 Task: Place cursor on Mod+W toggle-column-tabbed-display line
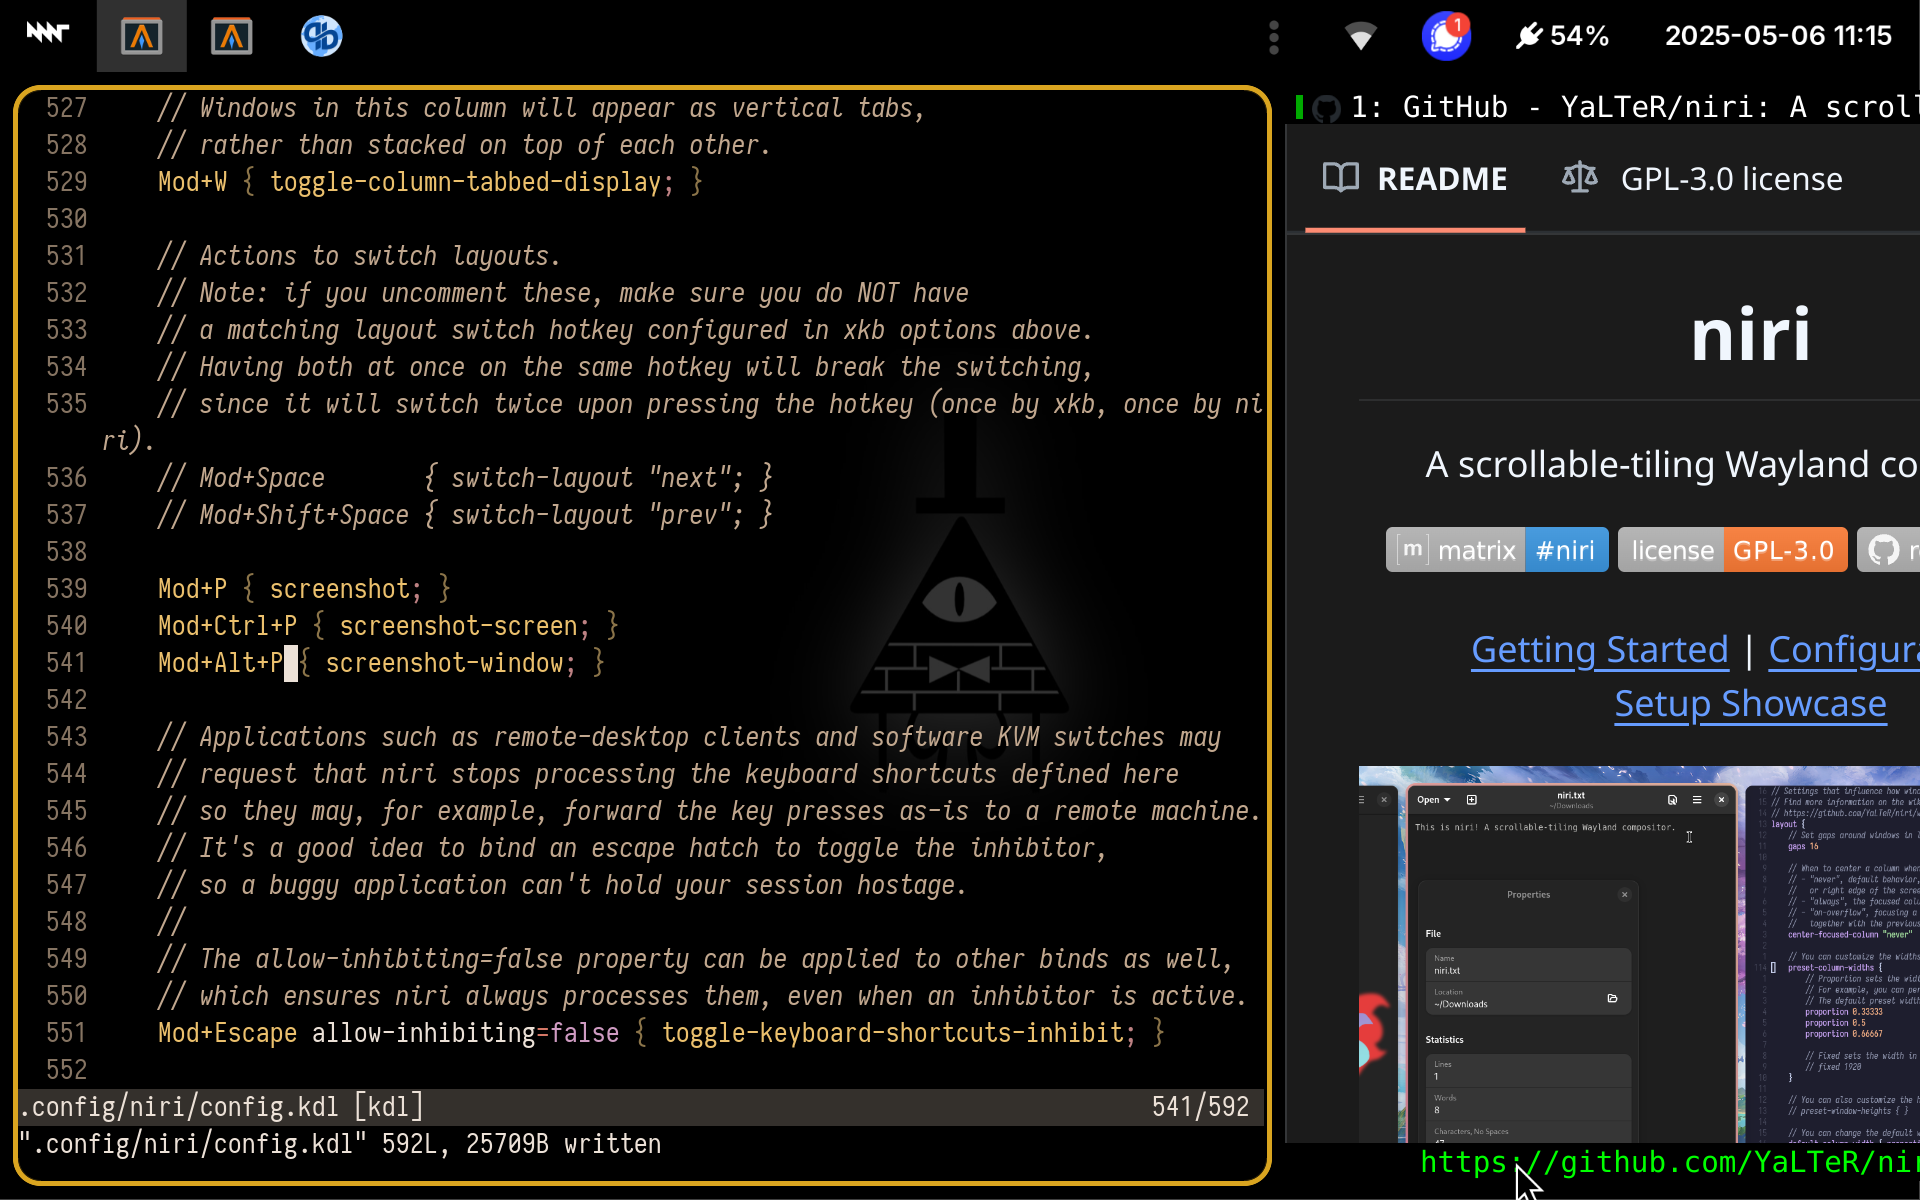[x=430, y=182]
